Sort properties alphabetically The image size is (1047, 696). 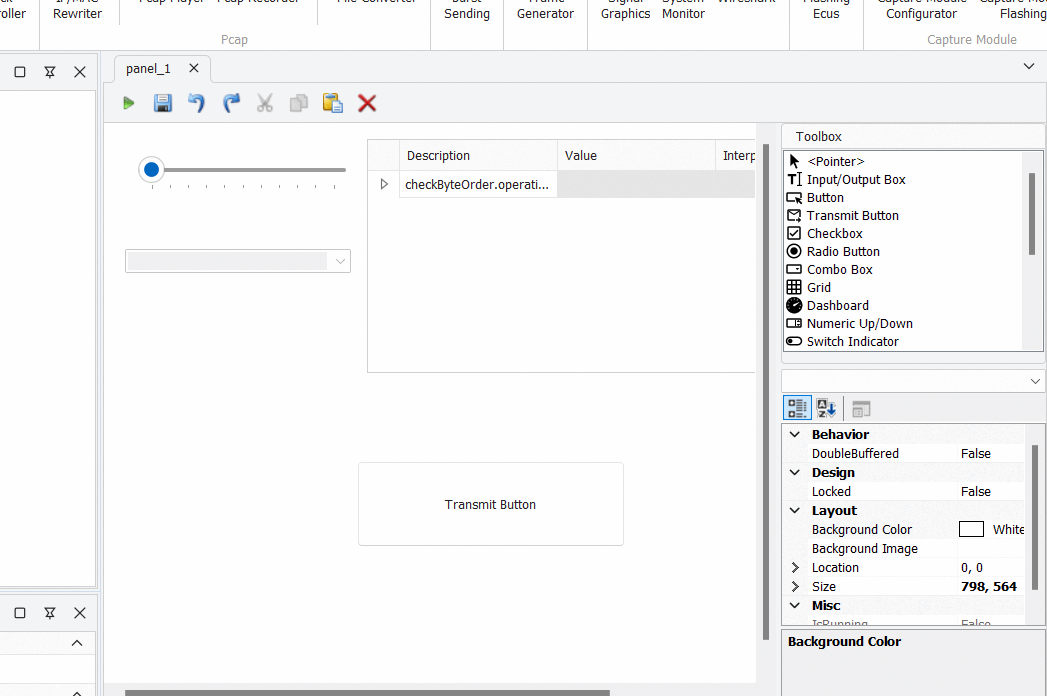coord(826,408)
